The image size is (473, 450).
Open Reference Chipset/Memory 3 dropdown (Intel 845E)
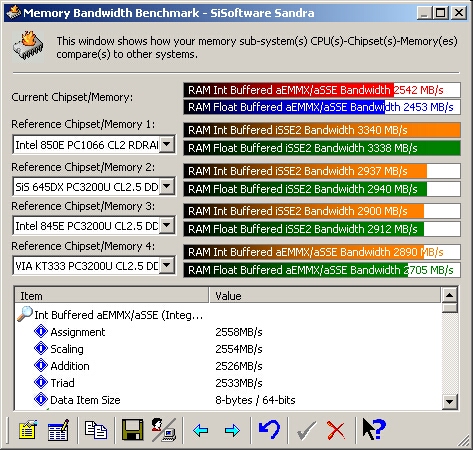point(167,226)
